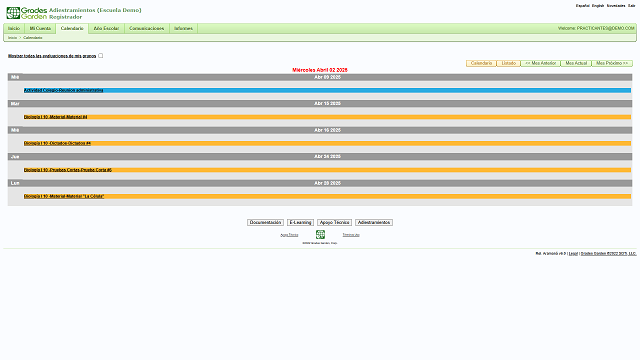This screenshot has height=360, width=640.
Task: Click the Adiestramientos footer button
Action: coord(374,222)
